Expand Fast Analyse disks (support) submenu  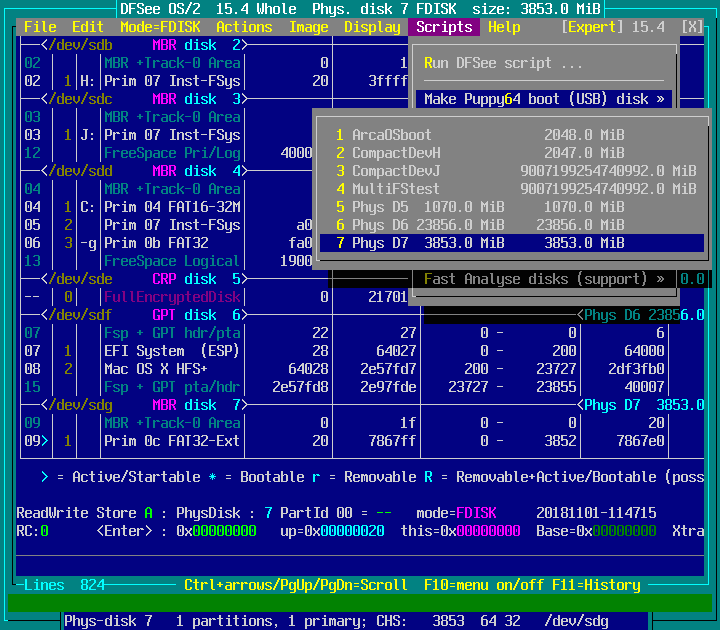click(x=543, y=279)
